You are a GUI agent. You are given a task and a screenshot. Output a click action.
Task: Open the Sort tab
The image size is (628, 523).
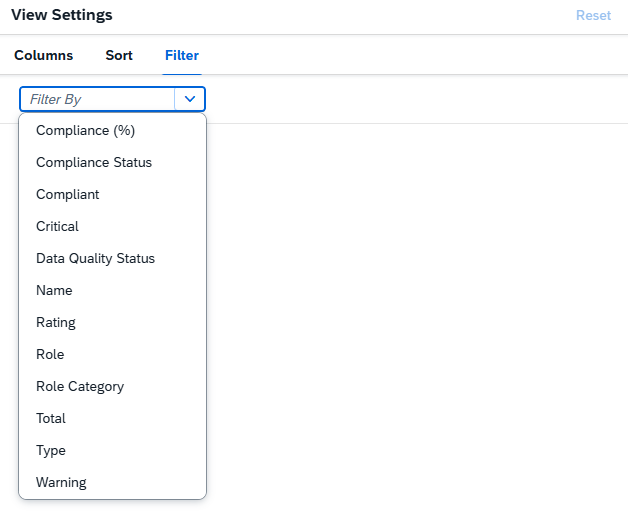click(x=119, y=55)
